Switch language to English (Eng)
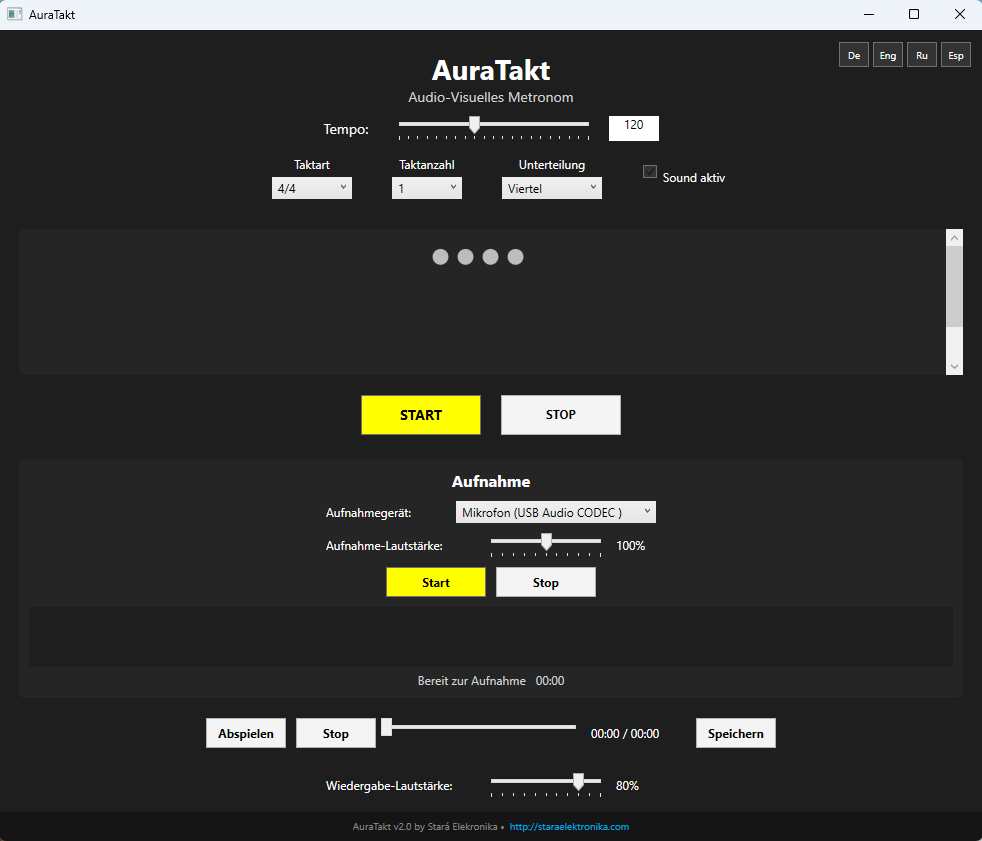This screenshot has height=841, width=982. point(887,55)
